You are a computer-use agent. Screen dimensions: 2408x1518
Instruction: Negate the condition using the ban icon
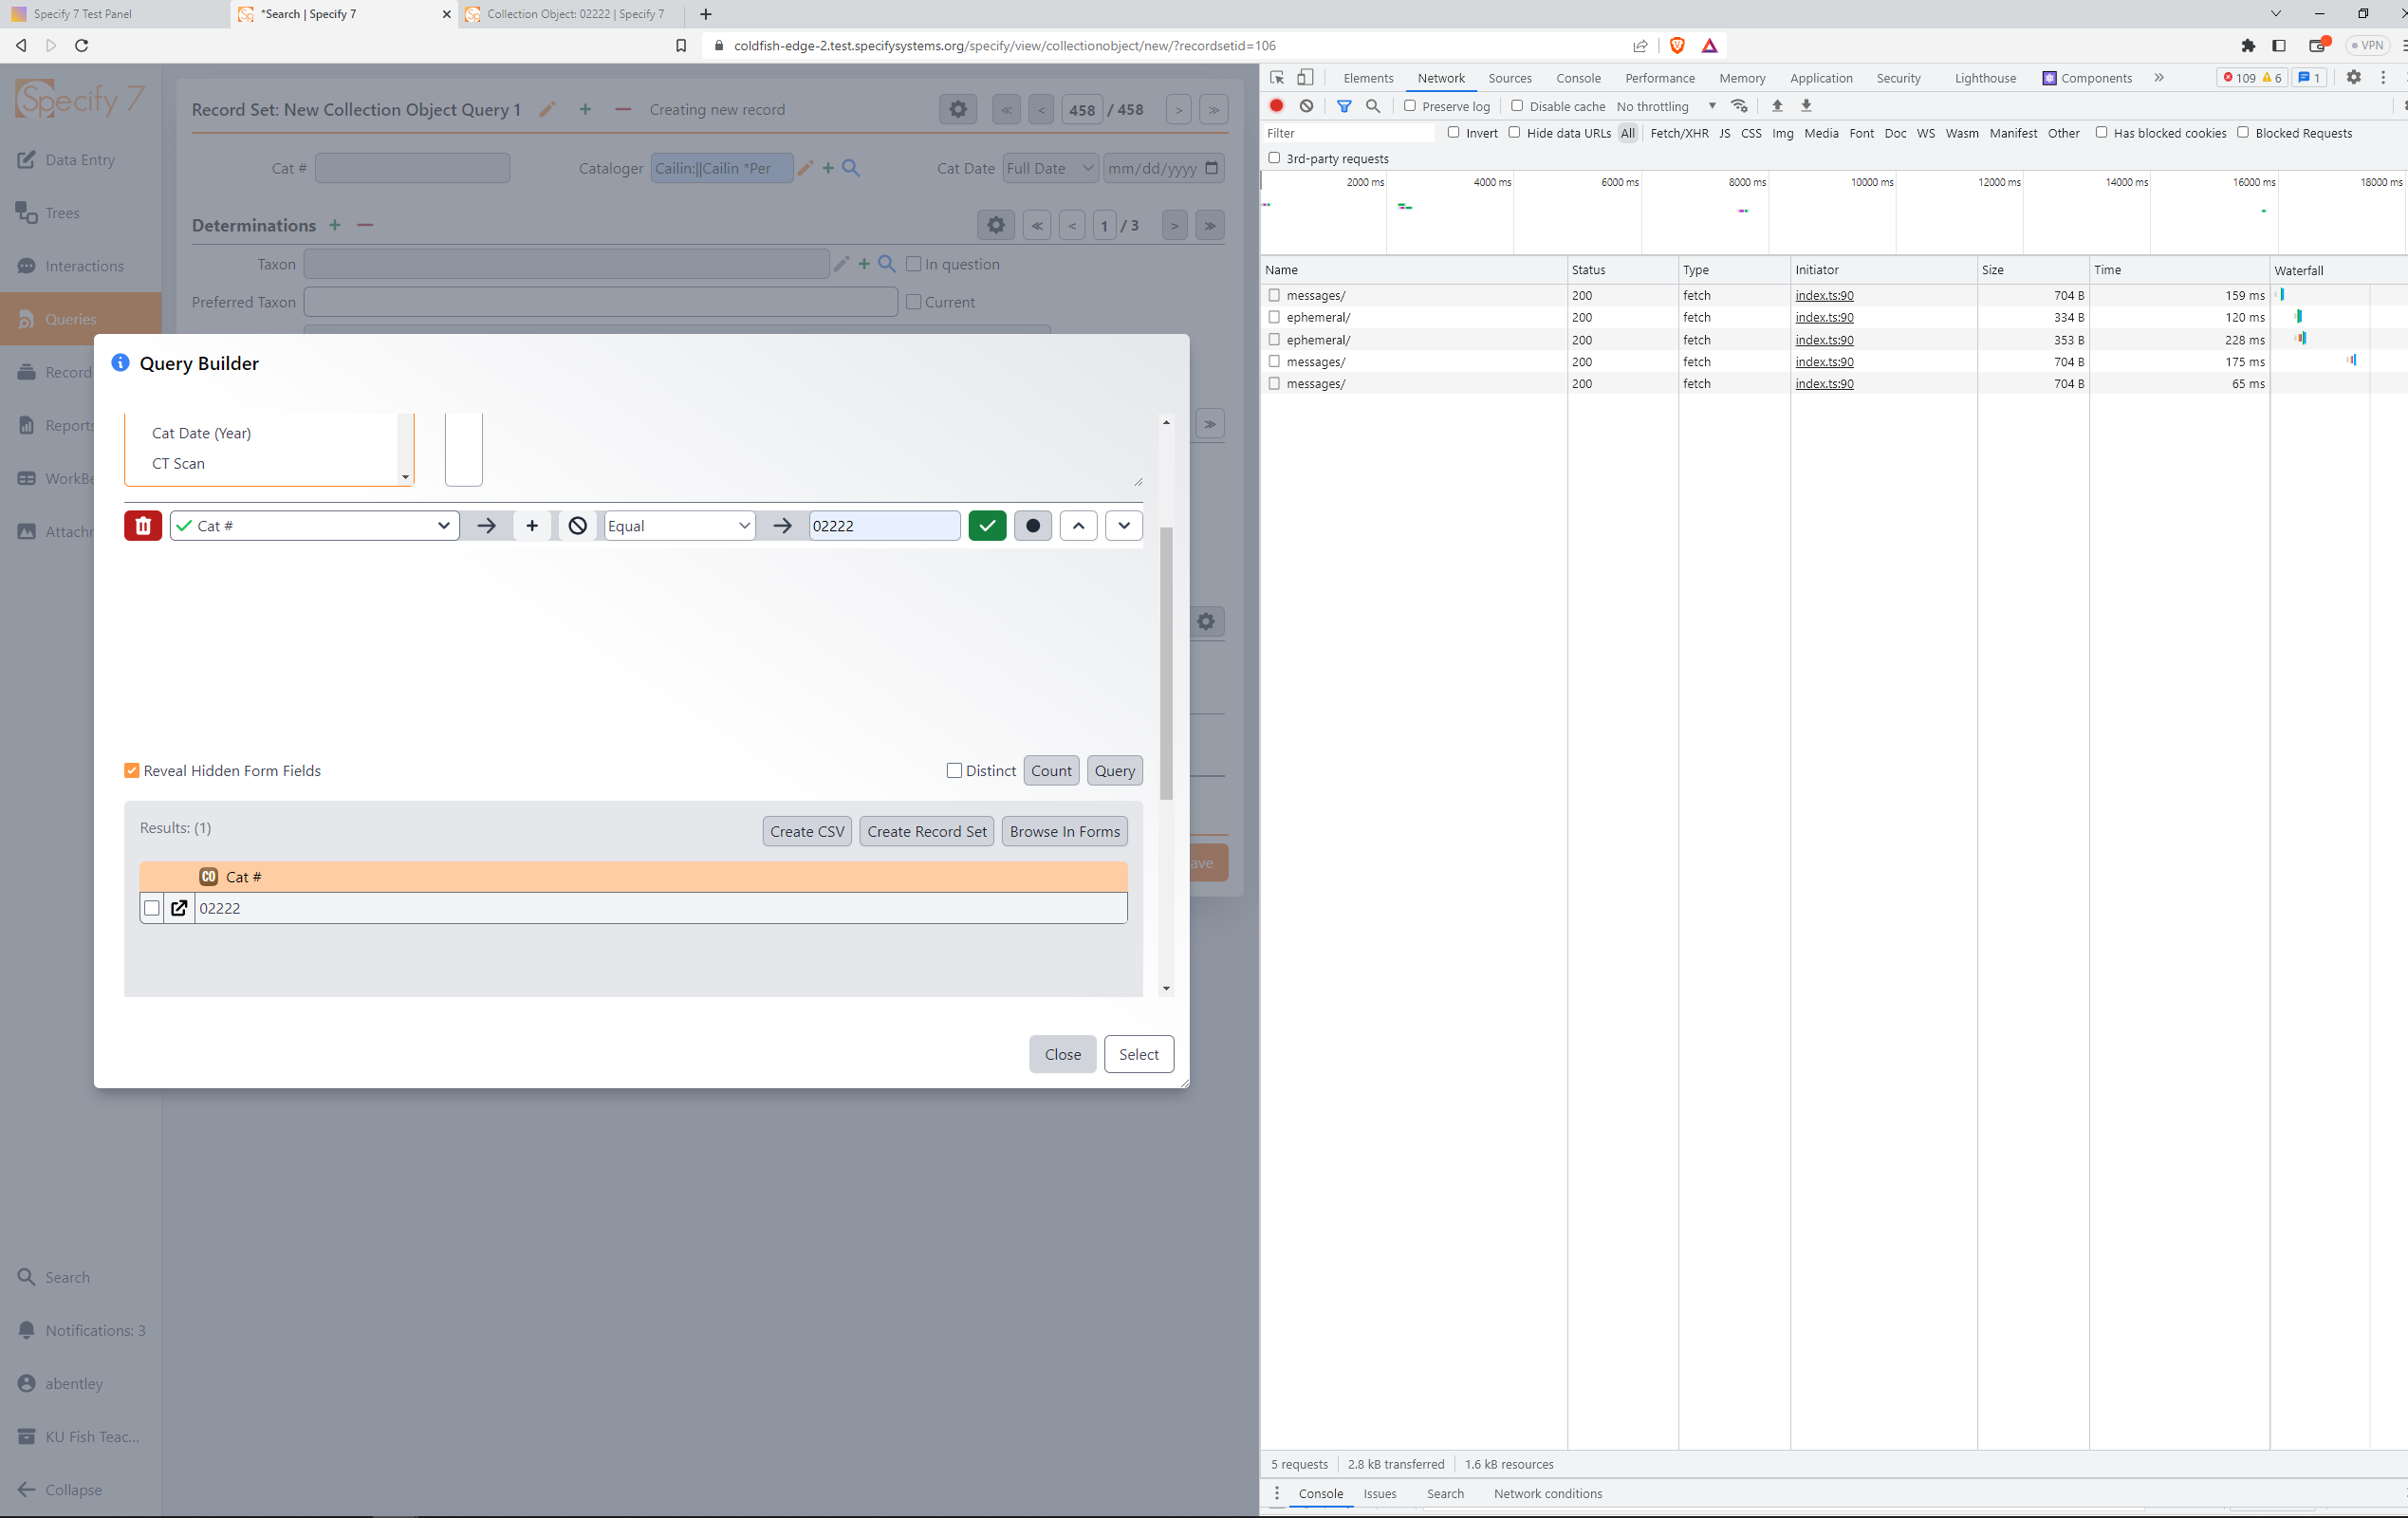click(577, 525)
